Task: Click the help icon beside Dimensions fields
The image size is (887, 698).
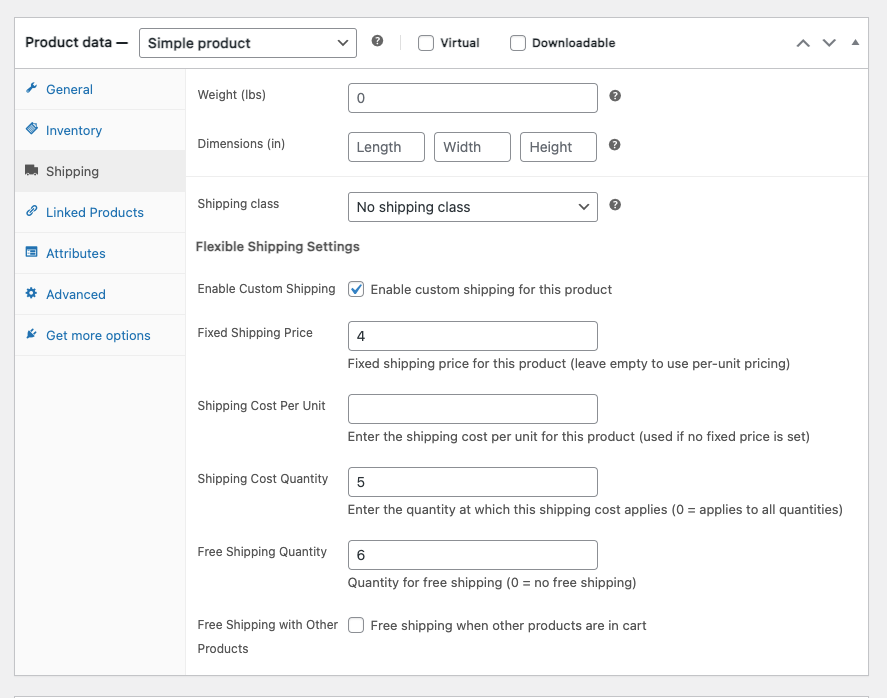Action: tap(615, 145)
